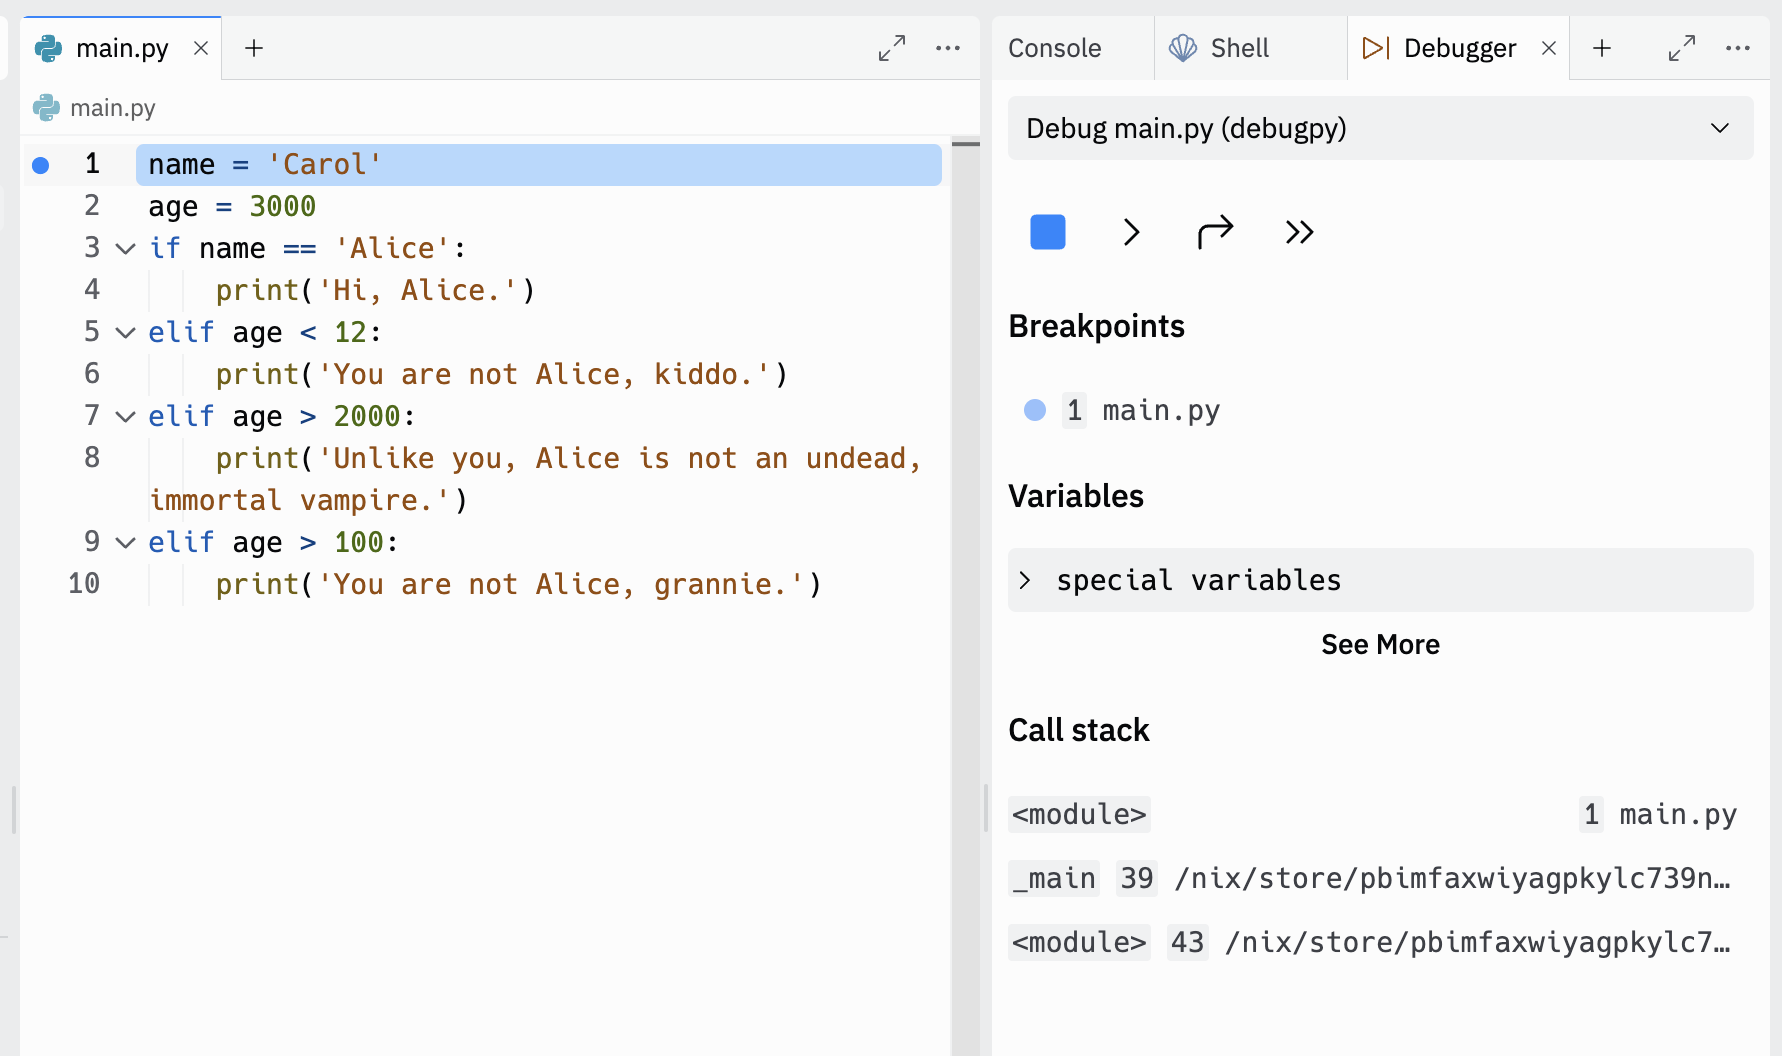The width and height of the screenshot is (1782, 1056).
Task: Toggle the breakpoint dot on line 1
Action: pos(40,165)
